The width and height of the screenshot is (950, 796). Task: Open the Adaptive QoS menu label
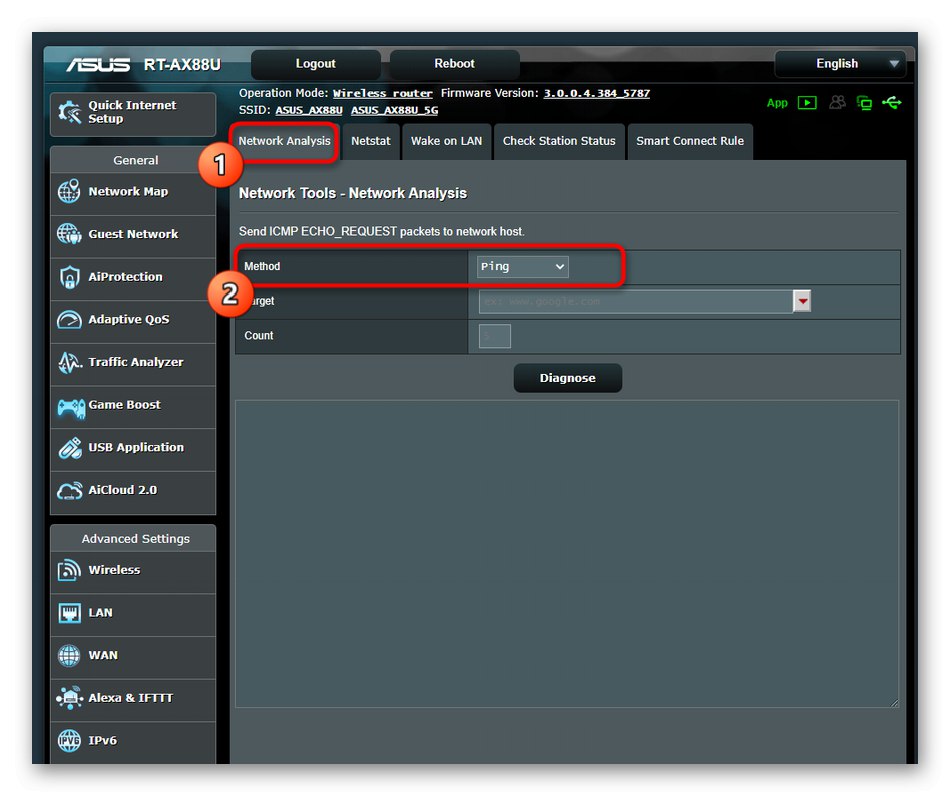coord(129,319)
